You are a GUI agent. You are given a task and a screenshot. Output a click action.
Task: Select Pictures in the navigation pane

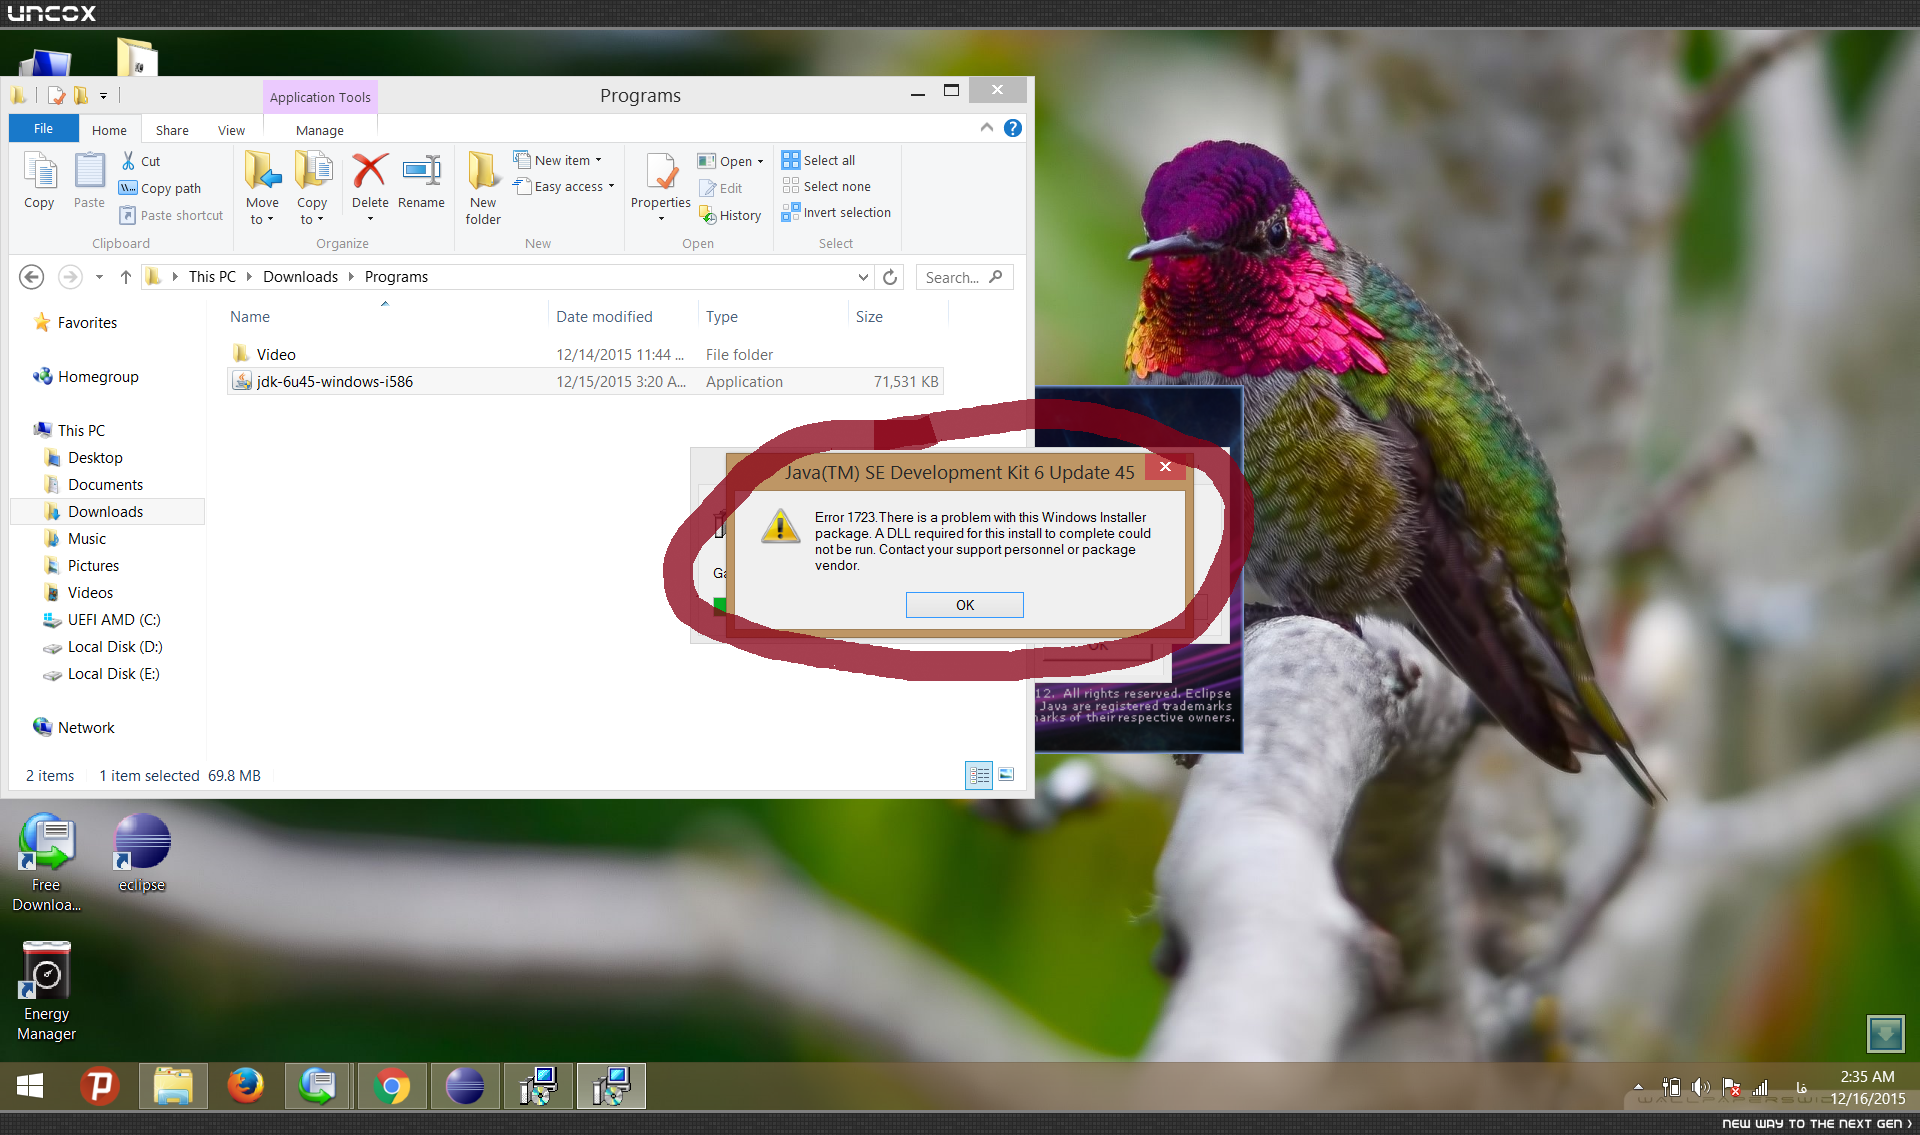(x=93, y=565)
